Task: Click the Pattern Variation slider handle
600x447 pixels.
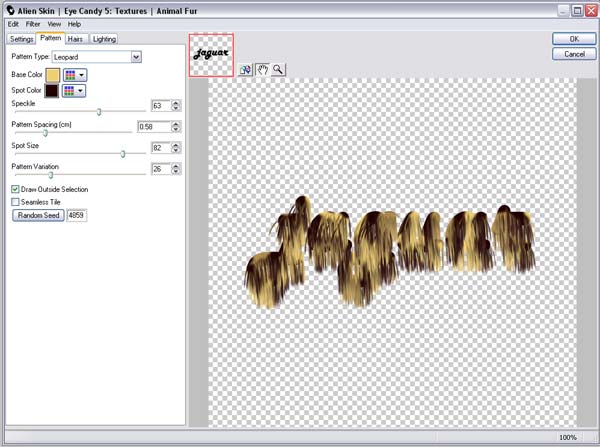Action: click(x=51, y=175)
